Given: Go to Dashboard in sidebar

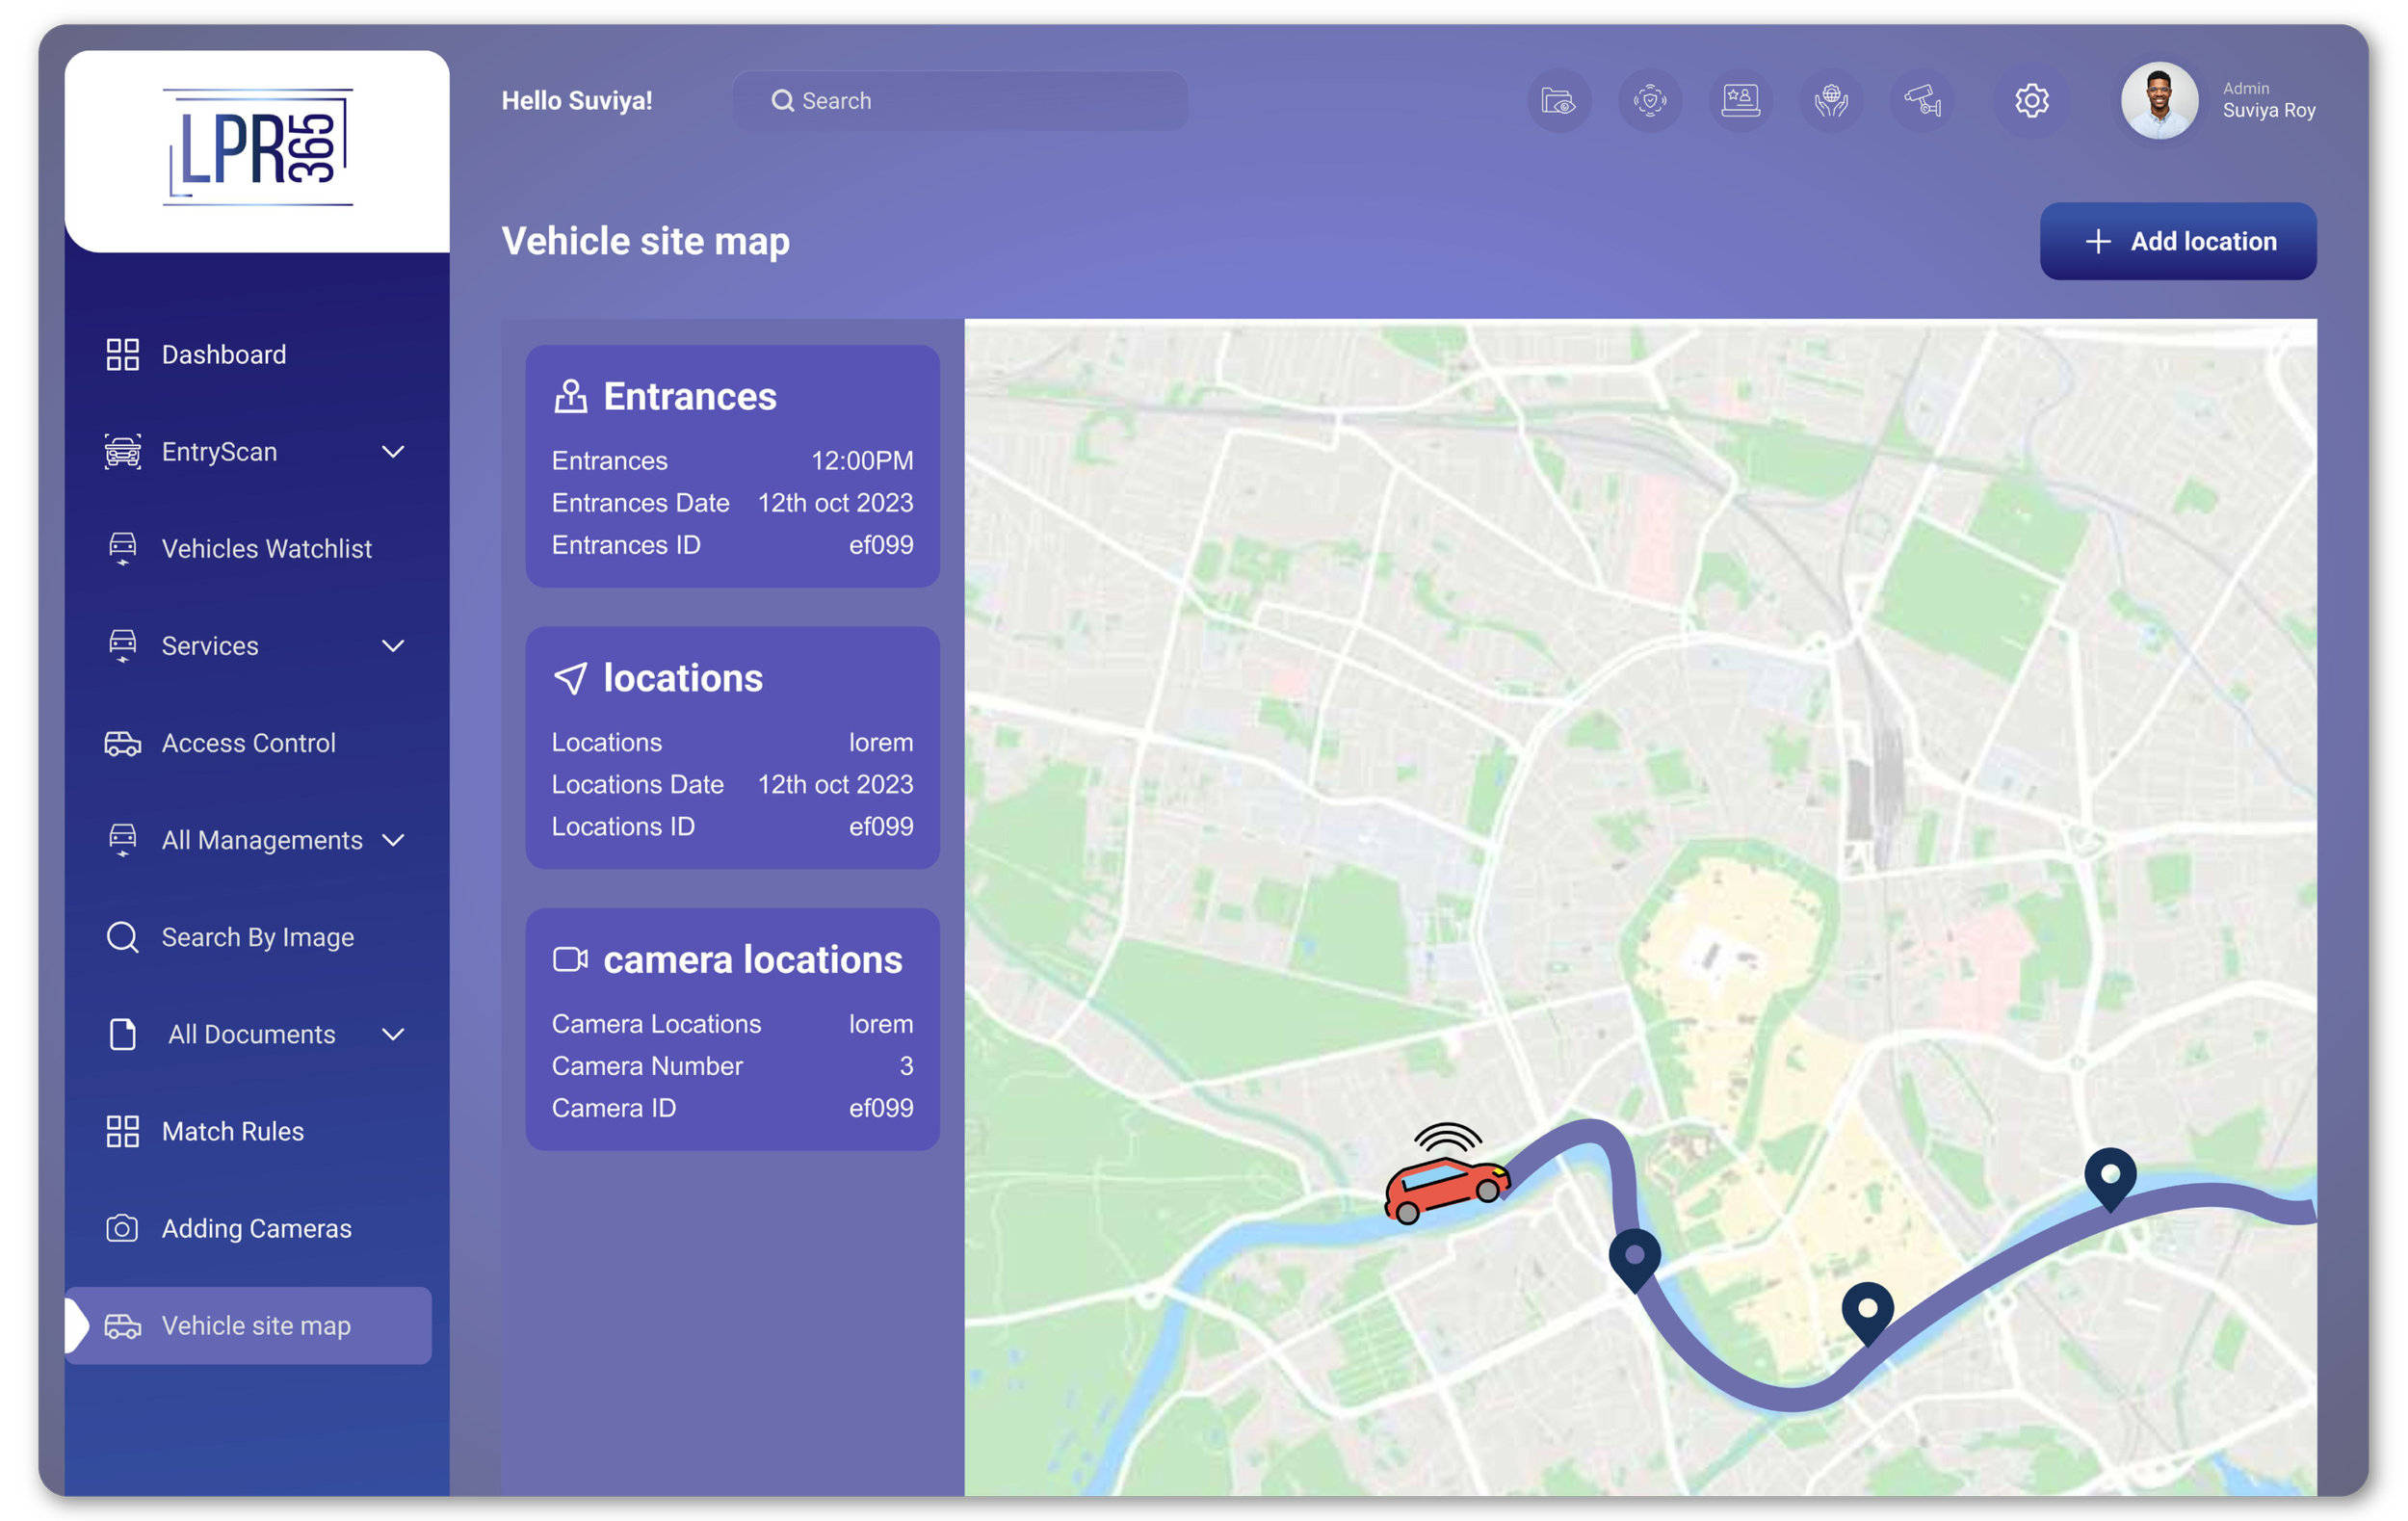Looking at the screenshot, I should pos(224,355).
